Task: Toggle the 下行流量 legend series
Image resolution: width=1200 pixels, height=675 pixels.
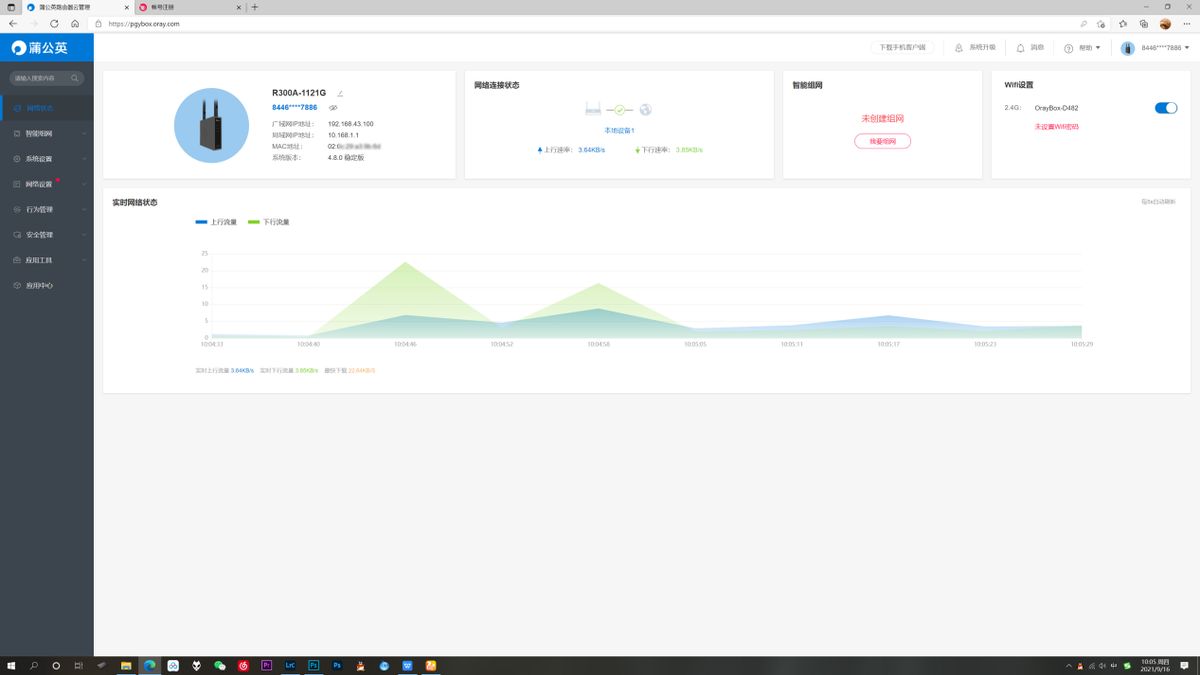Action: (x=269, y=222)
